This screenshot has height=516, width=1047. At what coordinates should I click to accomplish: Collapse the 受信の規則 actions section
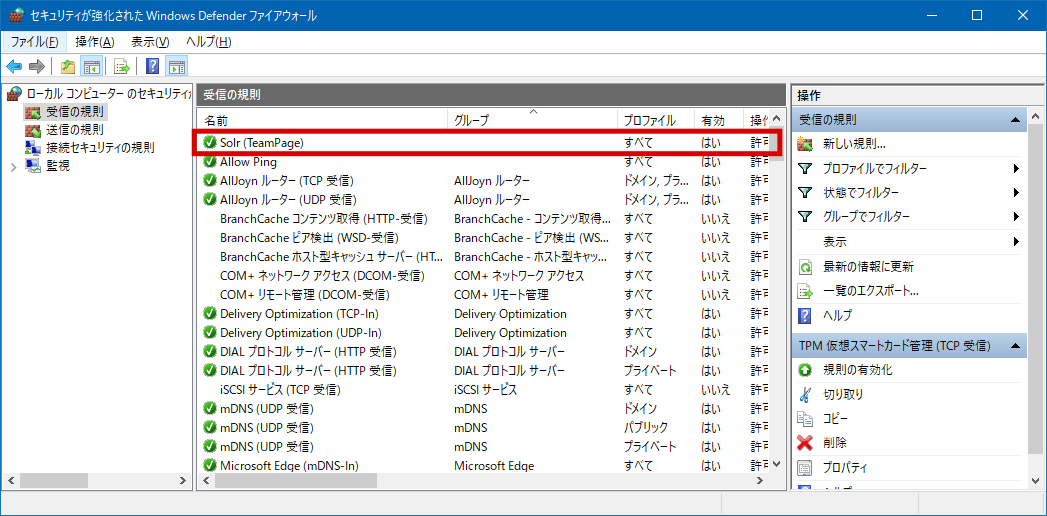click(1016, 120)
